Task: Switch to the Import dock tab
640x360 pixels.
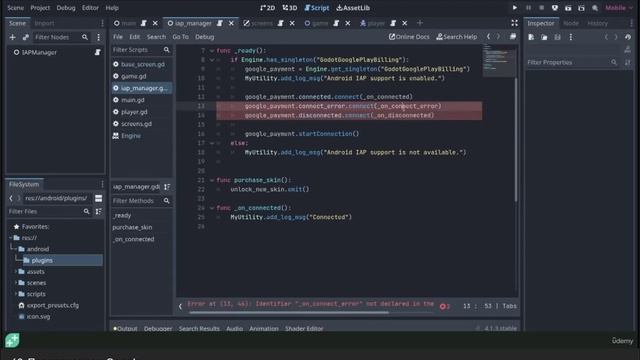Action: tap(44, 23)
